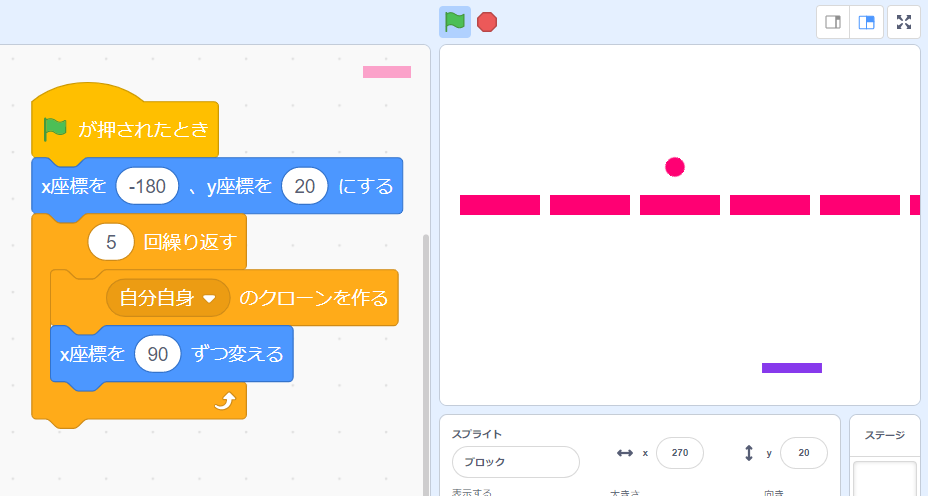Click sprite y position field 20
The height and width of the screenshot is (496, 928).
click(804, 453)
